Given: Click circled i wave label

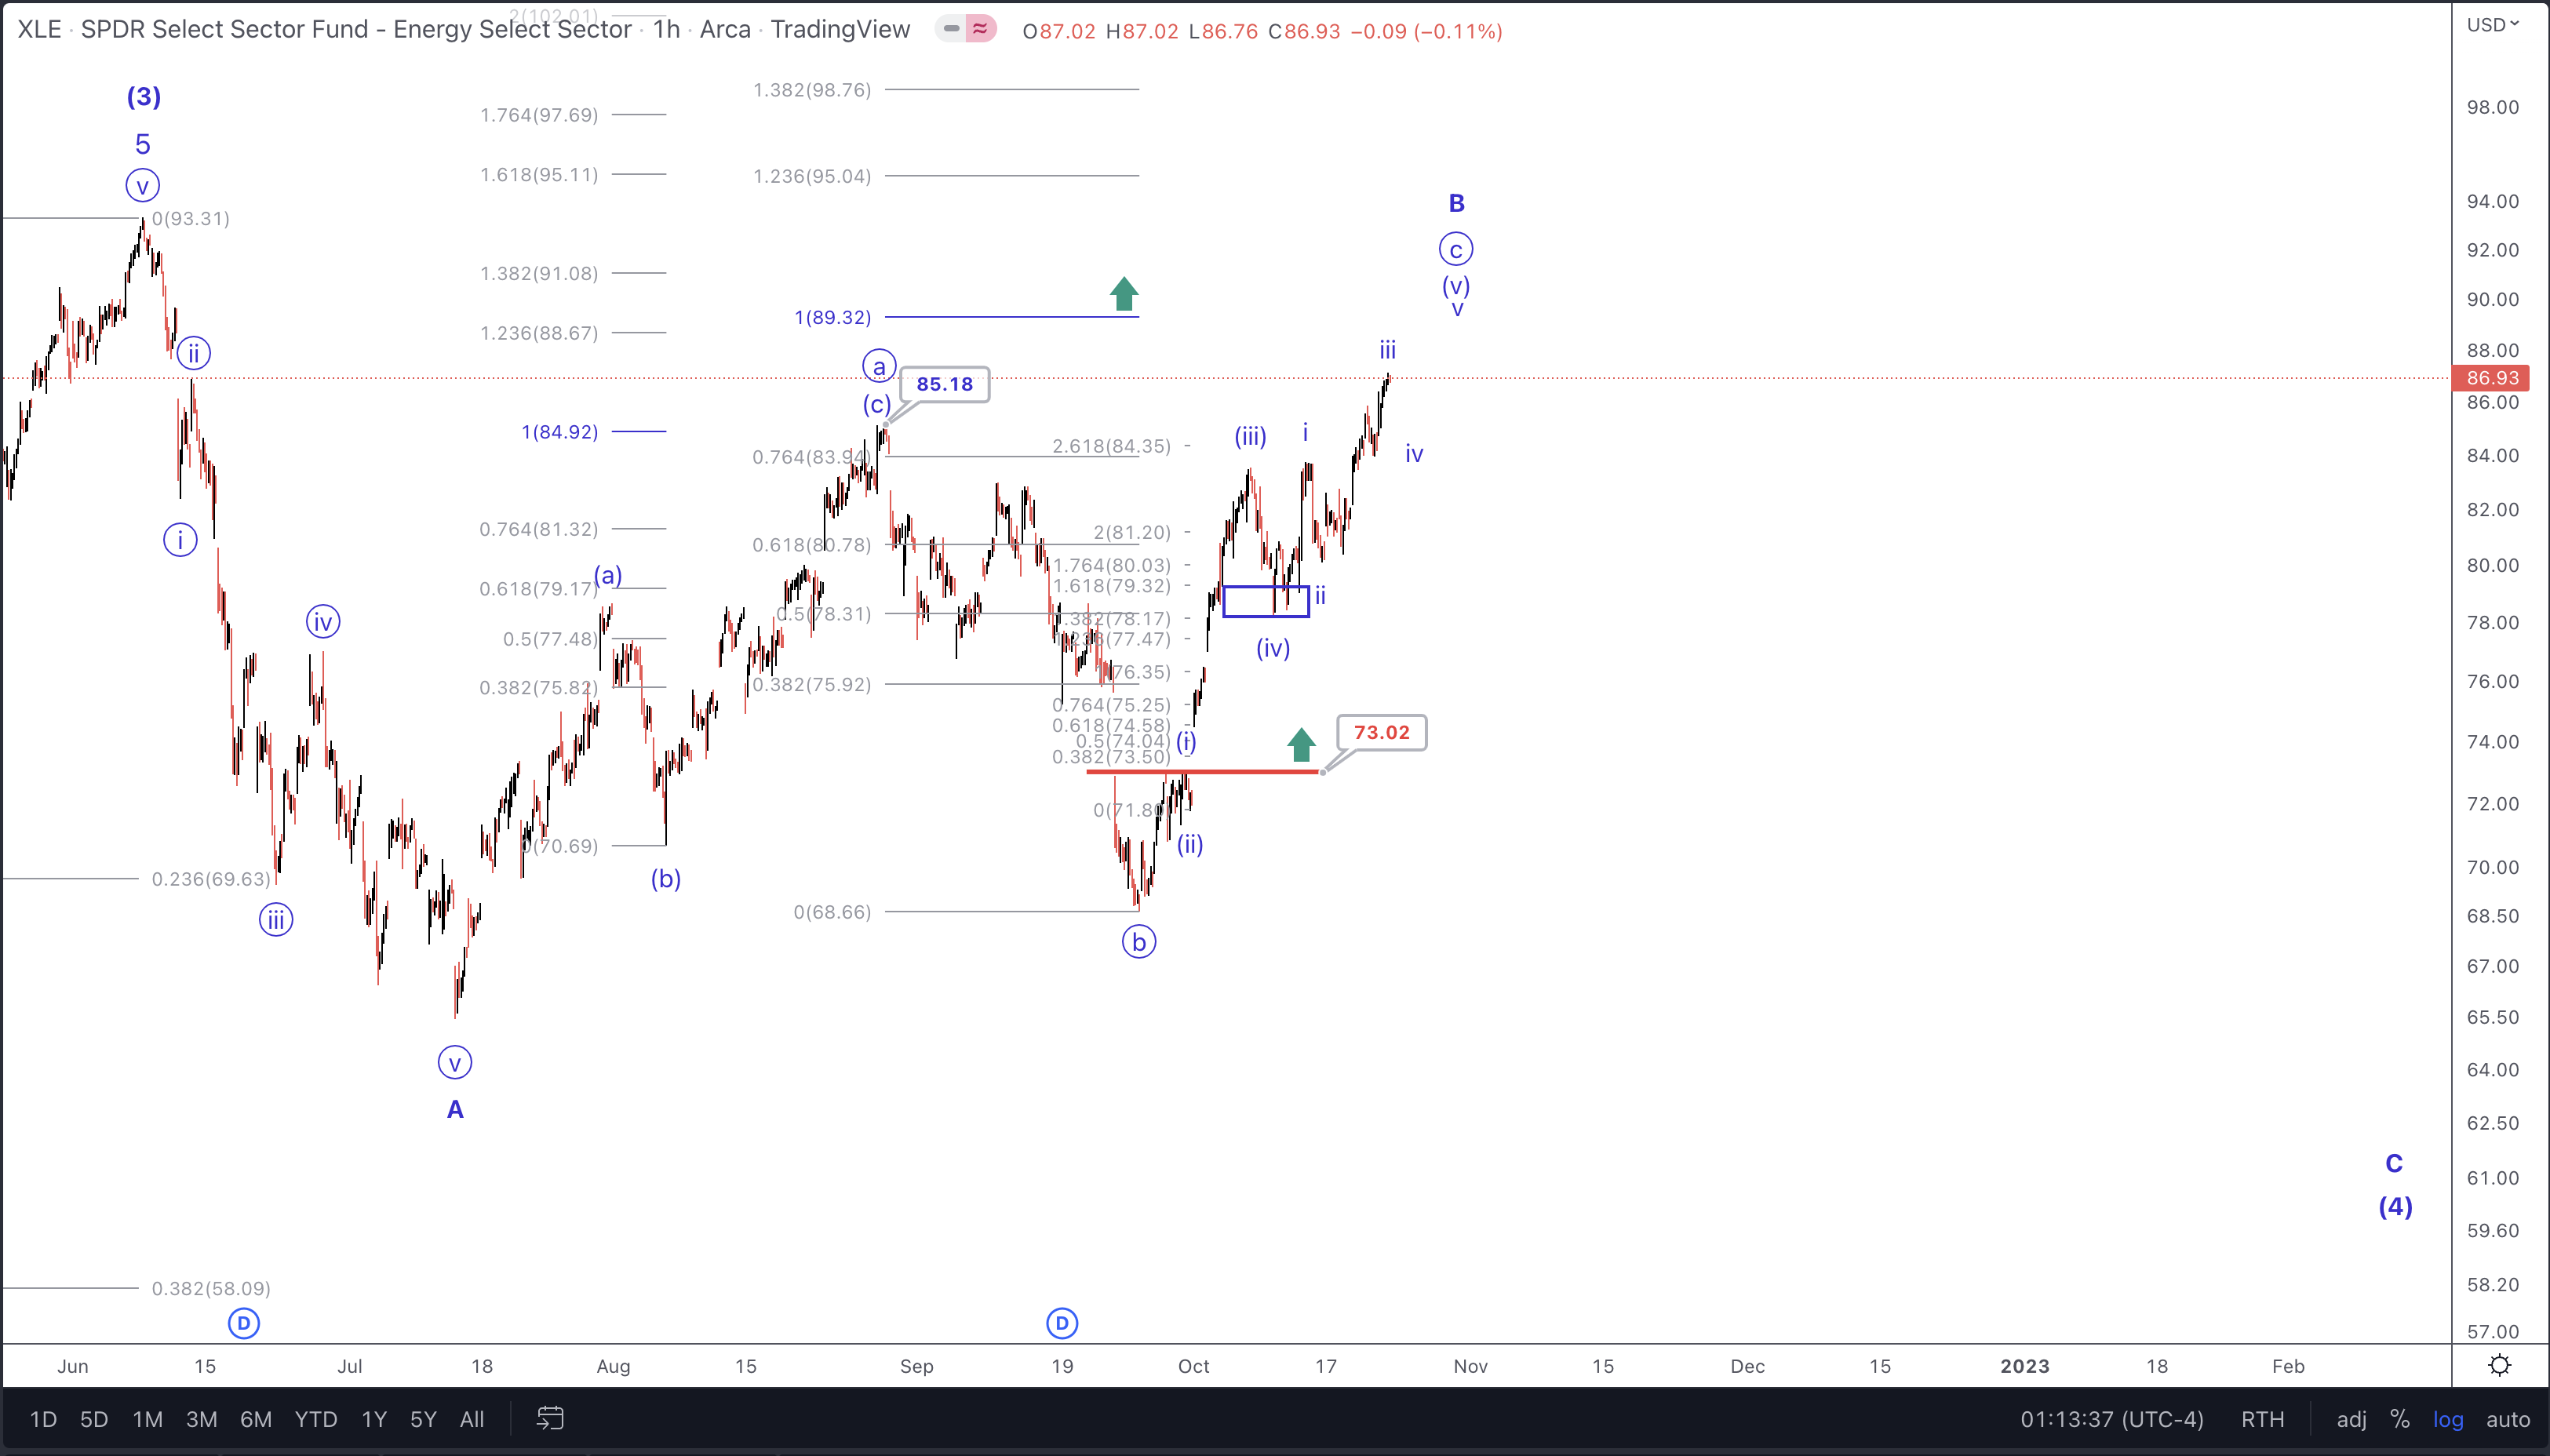Looking at the screenshot, I should [x=180, y=540].
